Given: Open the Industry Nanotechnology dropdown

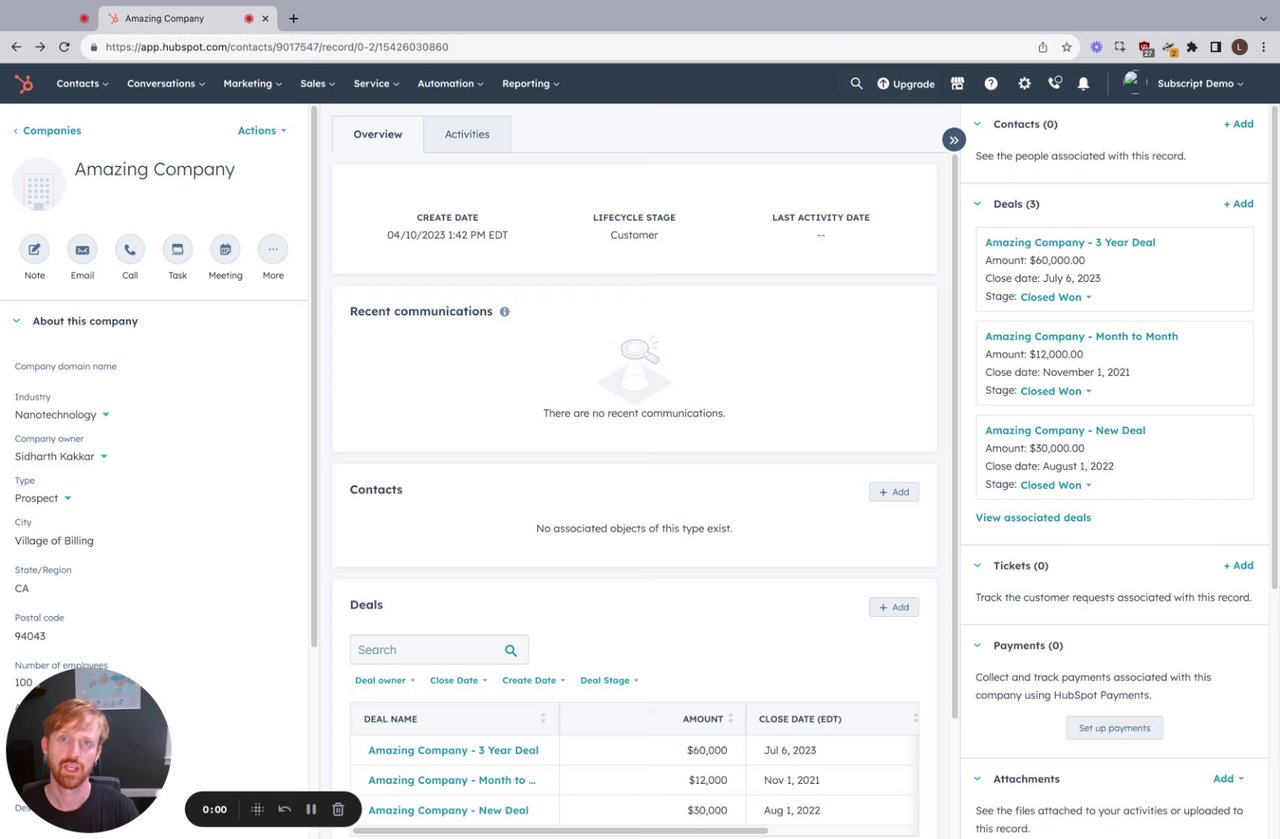Looking at the screenshot, I should (x=62, y=415).
